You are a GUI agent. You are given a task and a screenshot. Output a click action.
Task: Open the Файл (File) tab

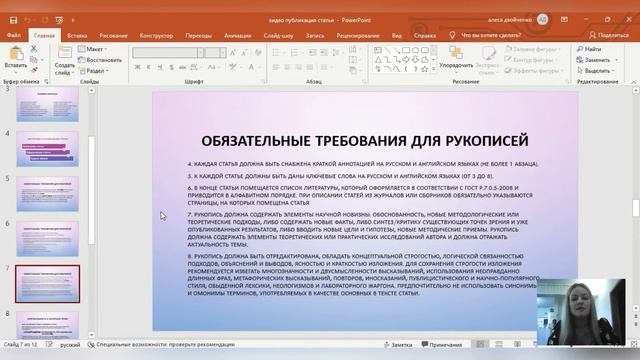click(14, 36)
